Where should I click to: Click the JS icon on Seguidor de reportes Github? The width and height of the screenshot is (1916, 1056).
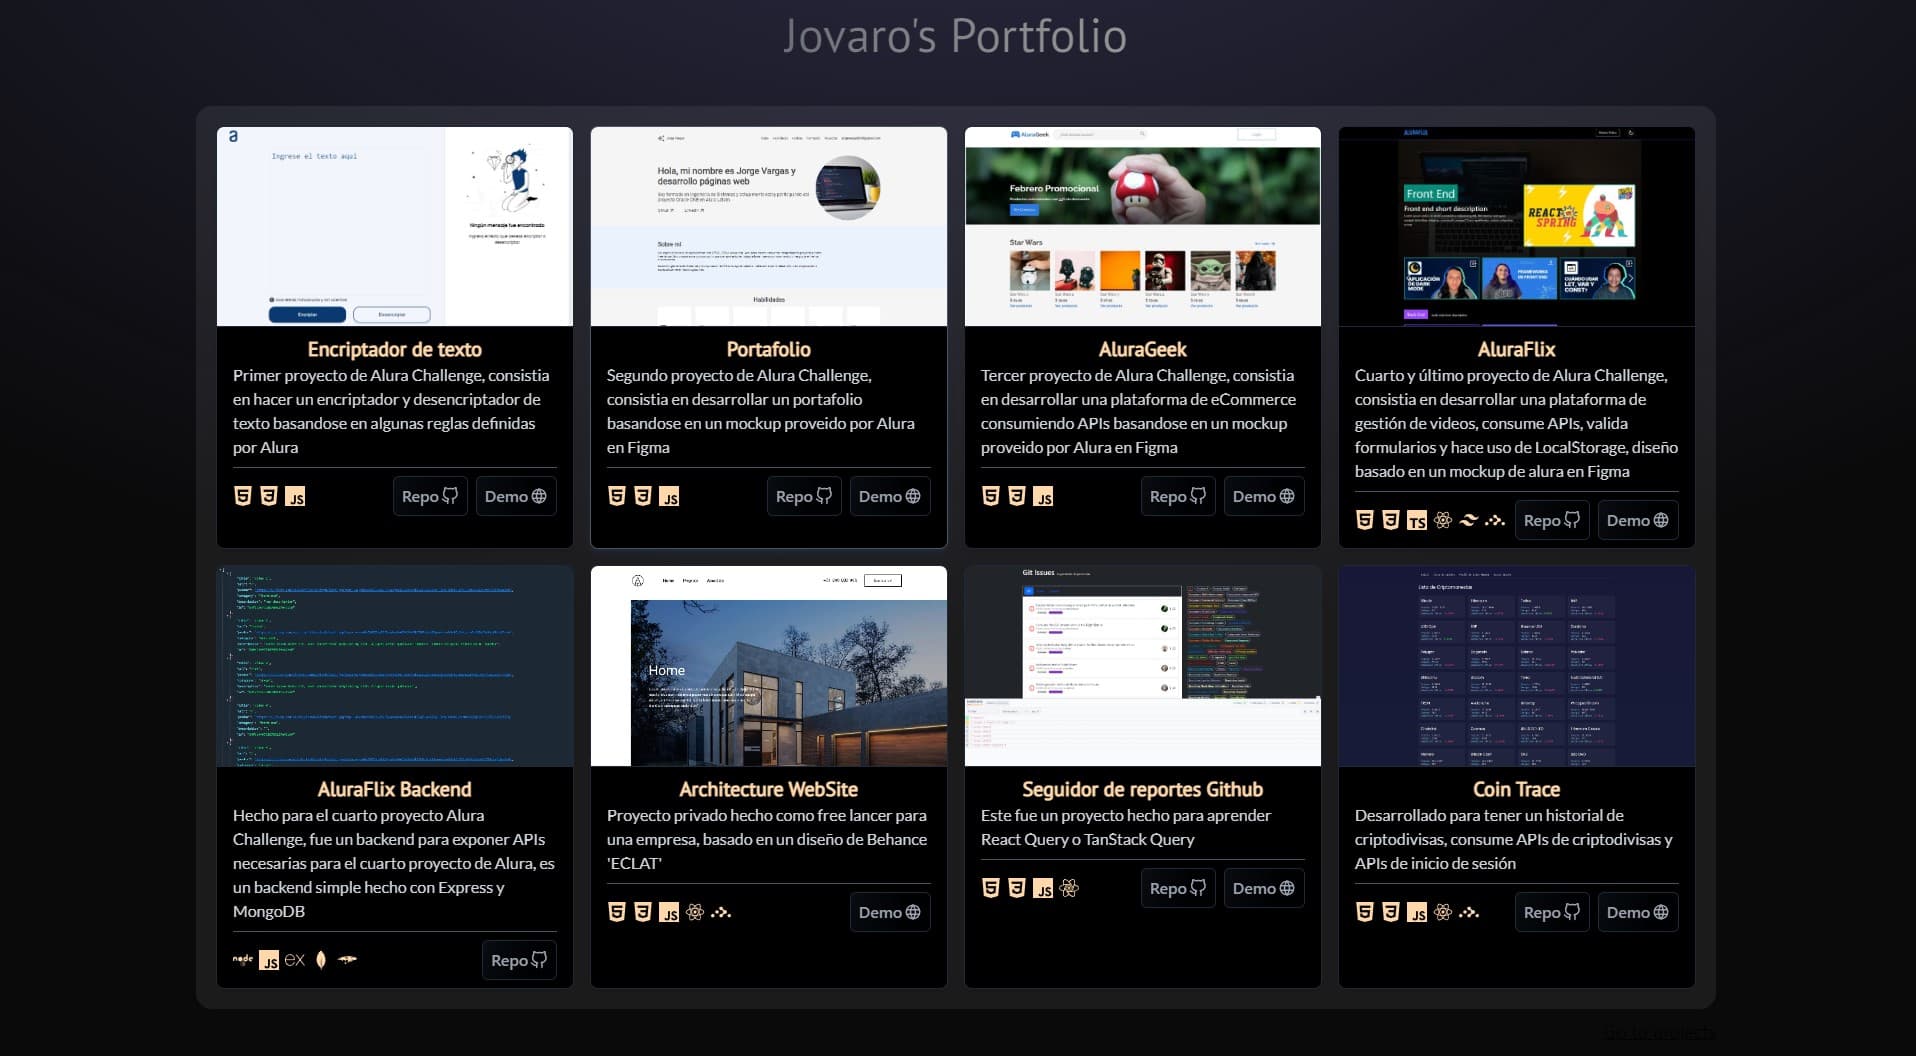[x=1043, y=888]
